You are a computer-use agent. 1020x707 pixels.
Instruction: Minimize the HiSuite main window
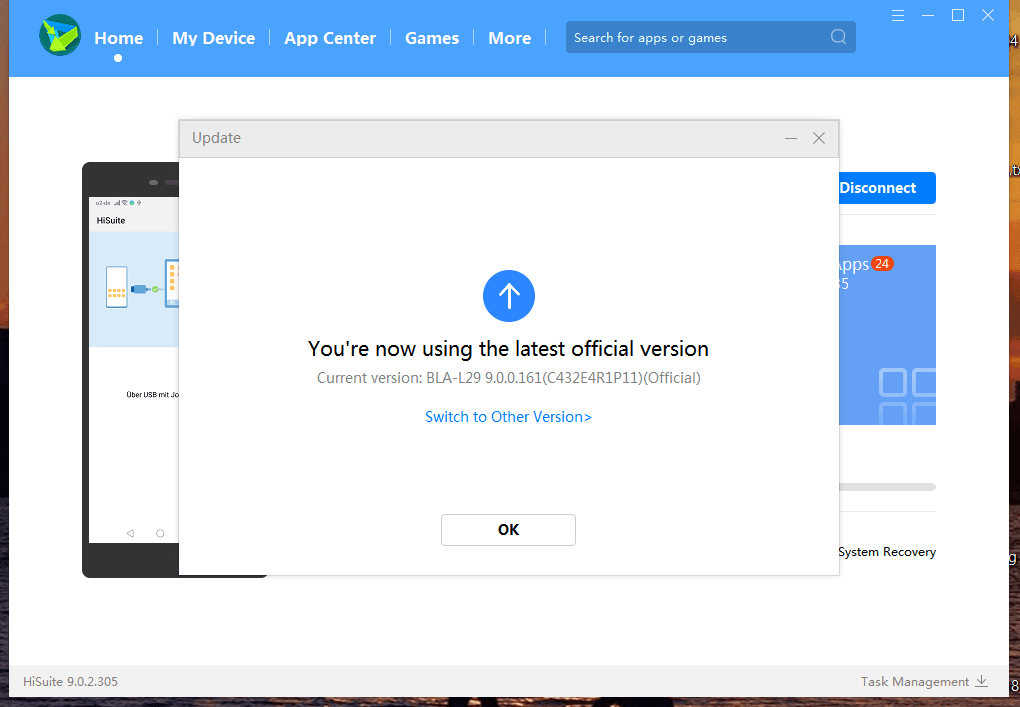(928, 16)
